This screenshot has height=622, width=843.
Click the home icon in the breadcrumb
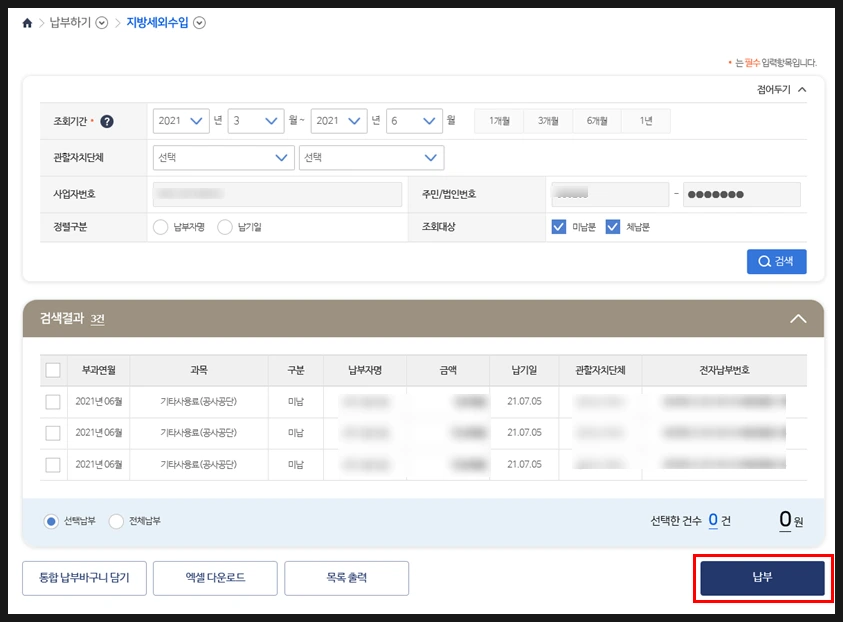click(27, 22)
